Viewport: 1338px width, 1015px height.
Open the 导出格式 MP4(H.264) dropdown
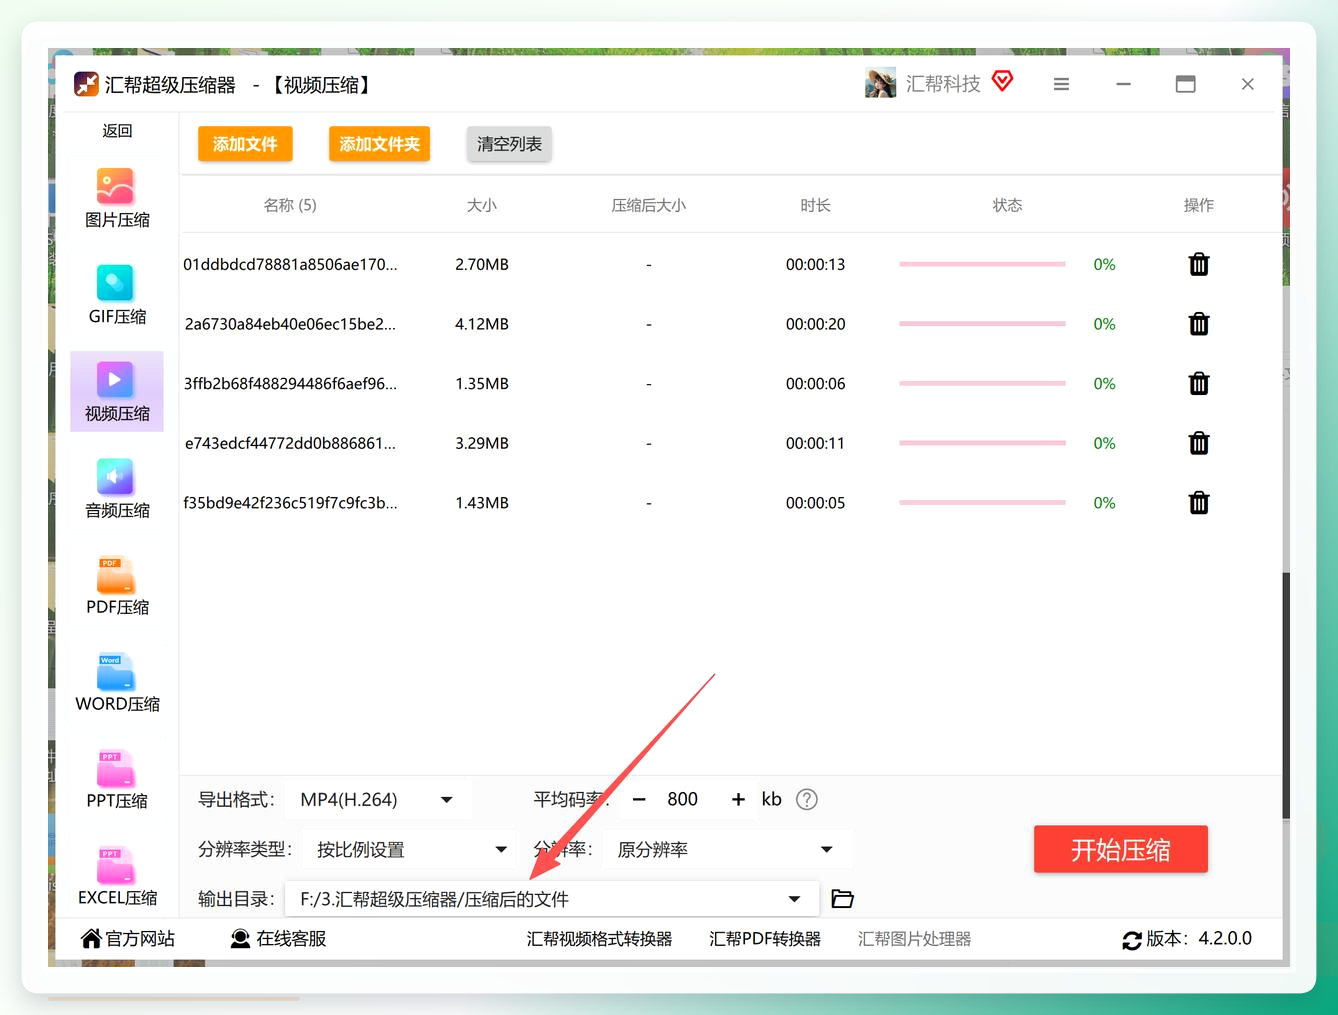(x=377, y=799)
